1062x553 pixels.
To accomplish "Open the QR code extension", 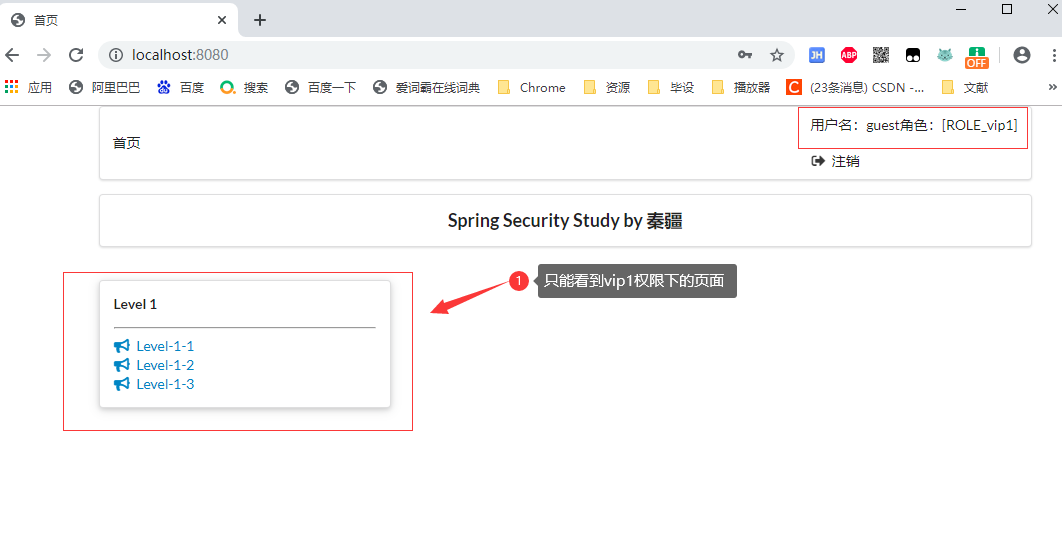I will 880,55.
